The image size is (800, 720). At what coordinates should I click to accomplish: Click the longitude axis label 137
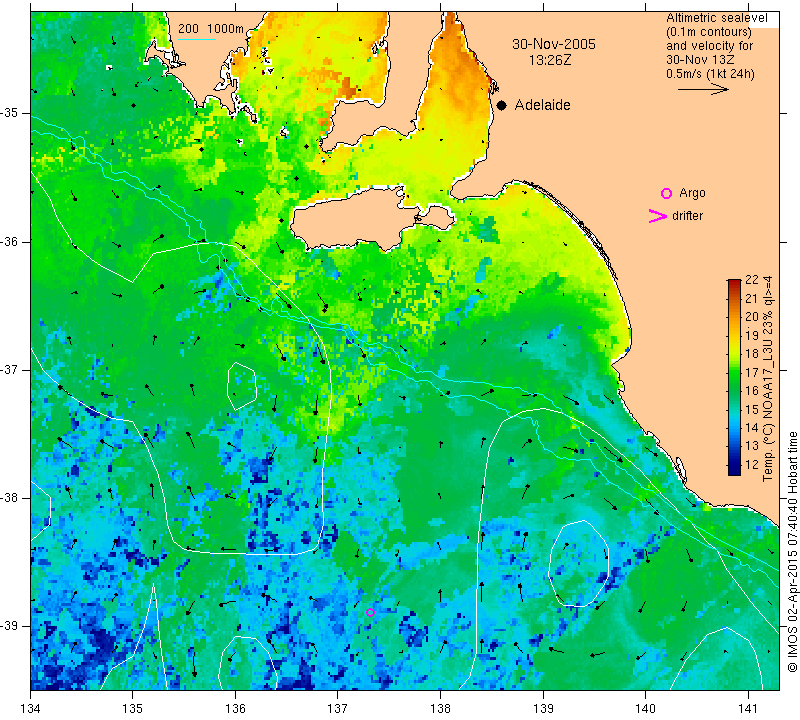point(338,709)
